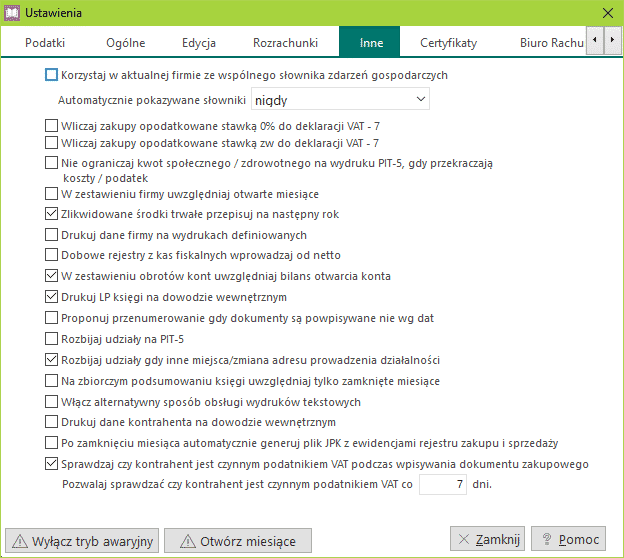Check Włącz alternatywny sposób obsługi wydruków

click(x=51, y=402)
